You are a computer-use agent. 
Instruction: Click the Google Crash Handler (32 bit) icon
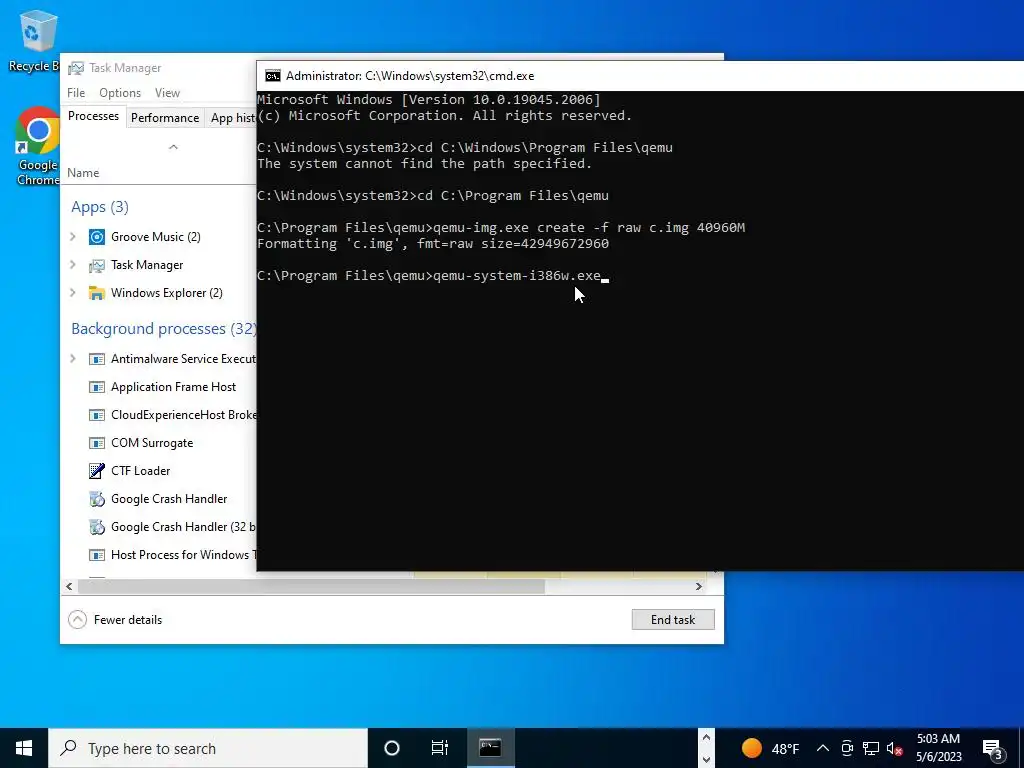pos(97,527)
